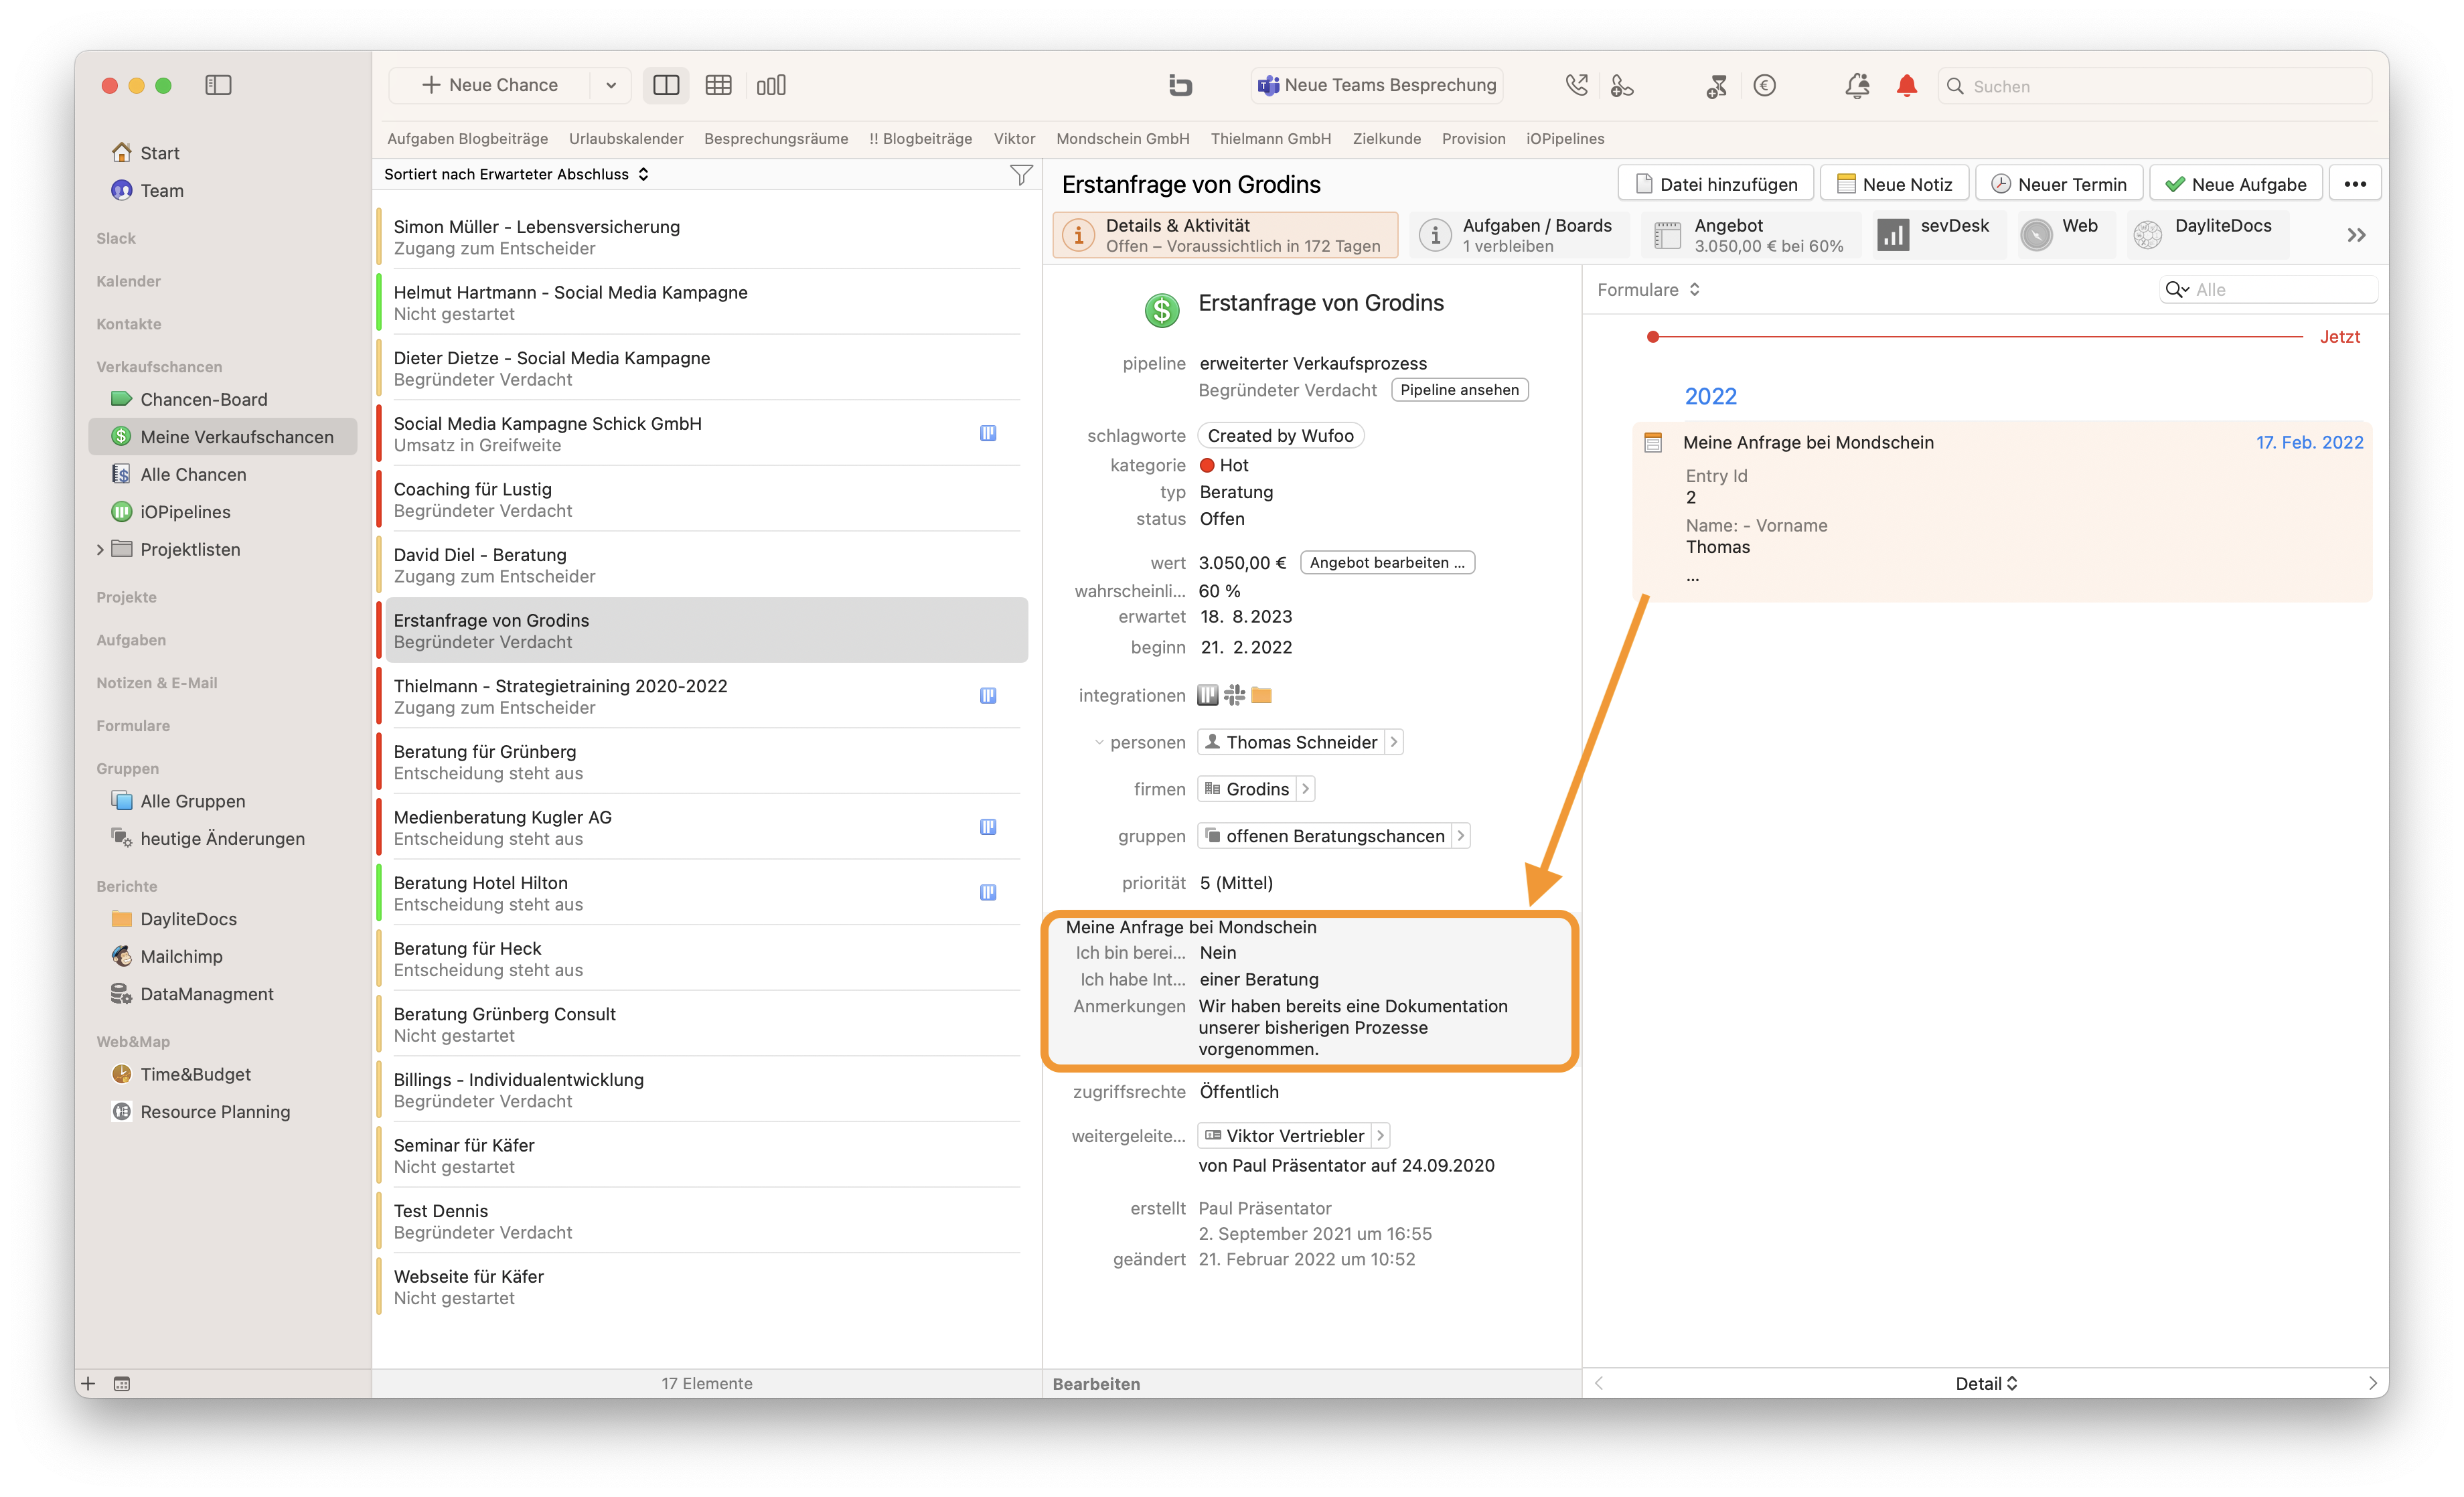The image size is (2464, 1497).
Task: Expand the Projektlisten folder
Action: coord(100,549)
